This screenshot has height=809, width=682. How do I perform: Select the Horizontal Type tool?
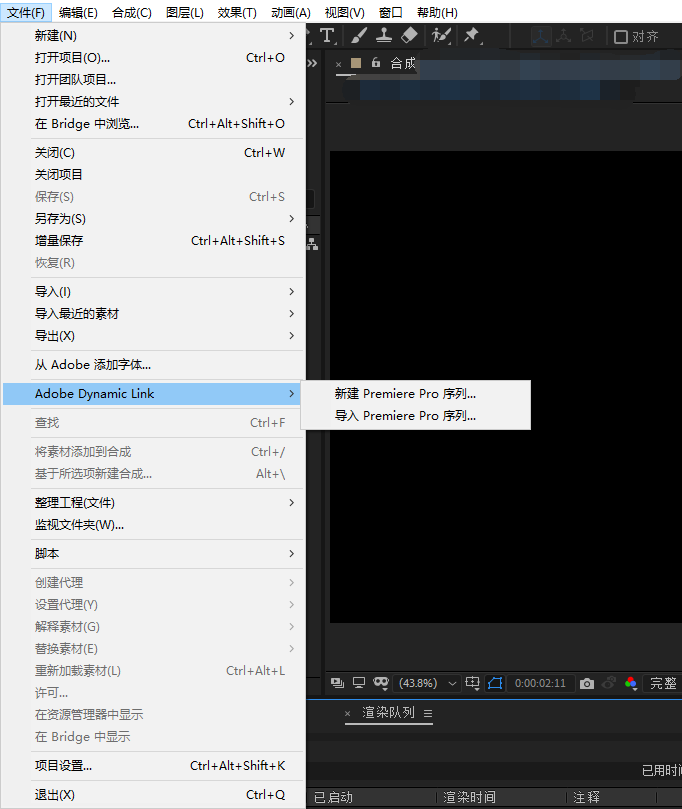click(327, 36)
